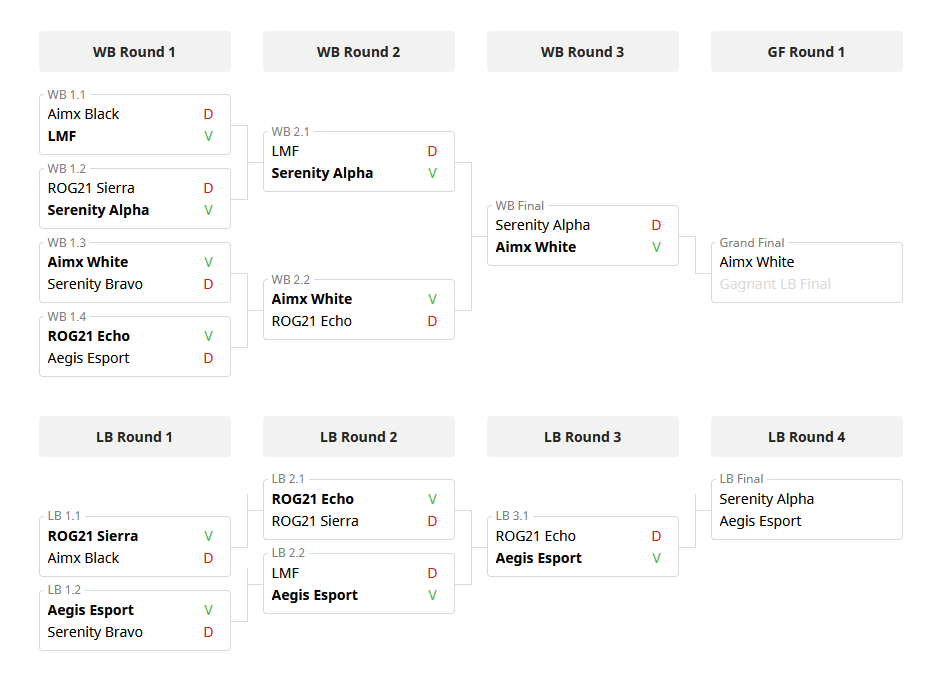
Task: Open Aimx White in the WB Final
Action: tap(535, 247)
